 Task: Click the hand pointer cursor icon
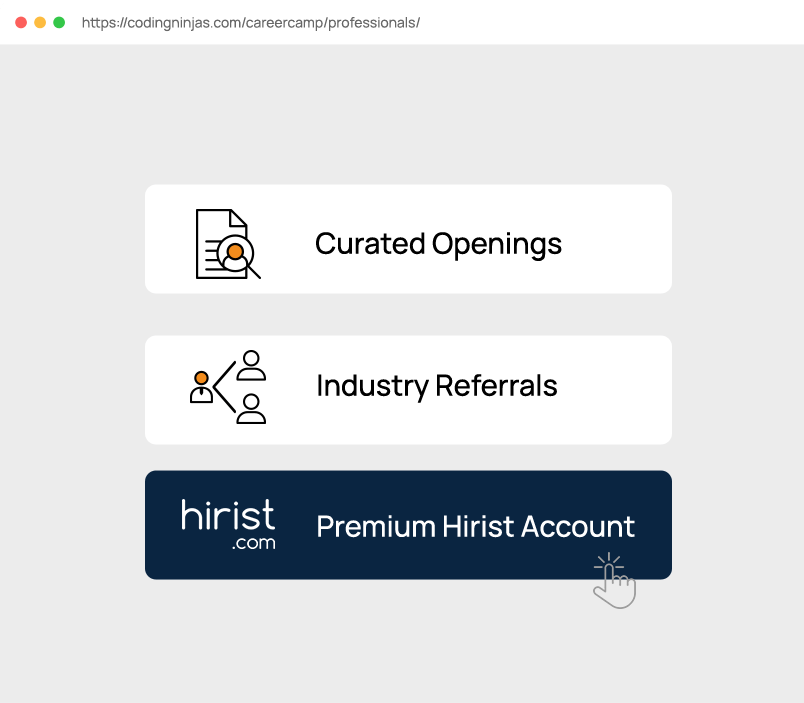615,580
